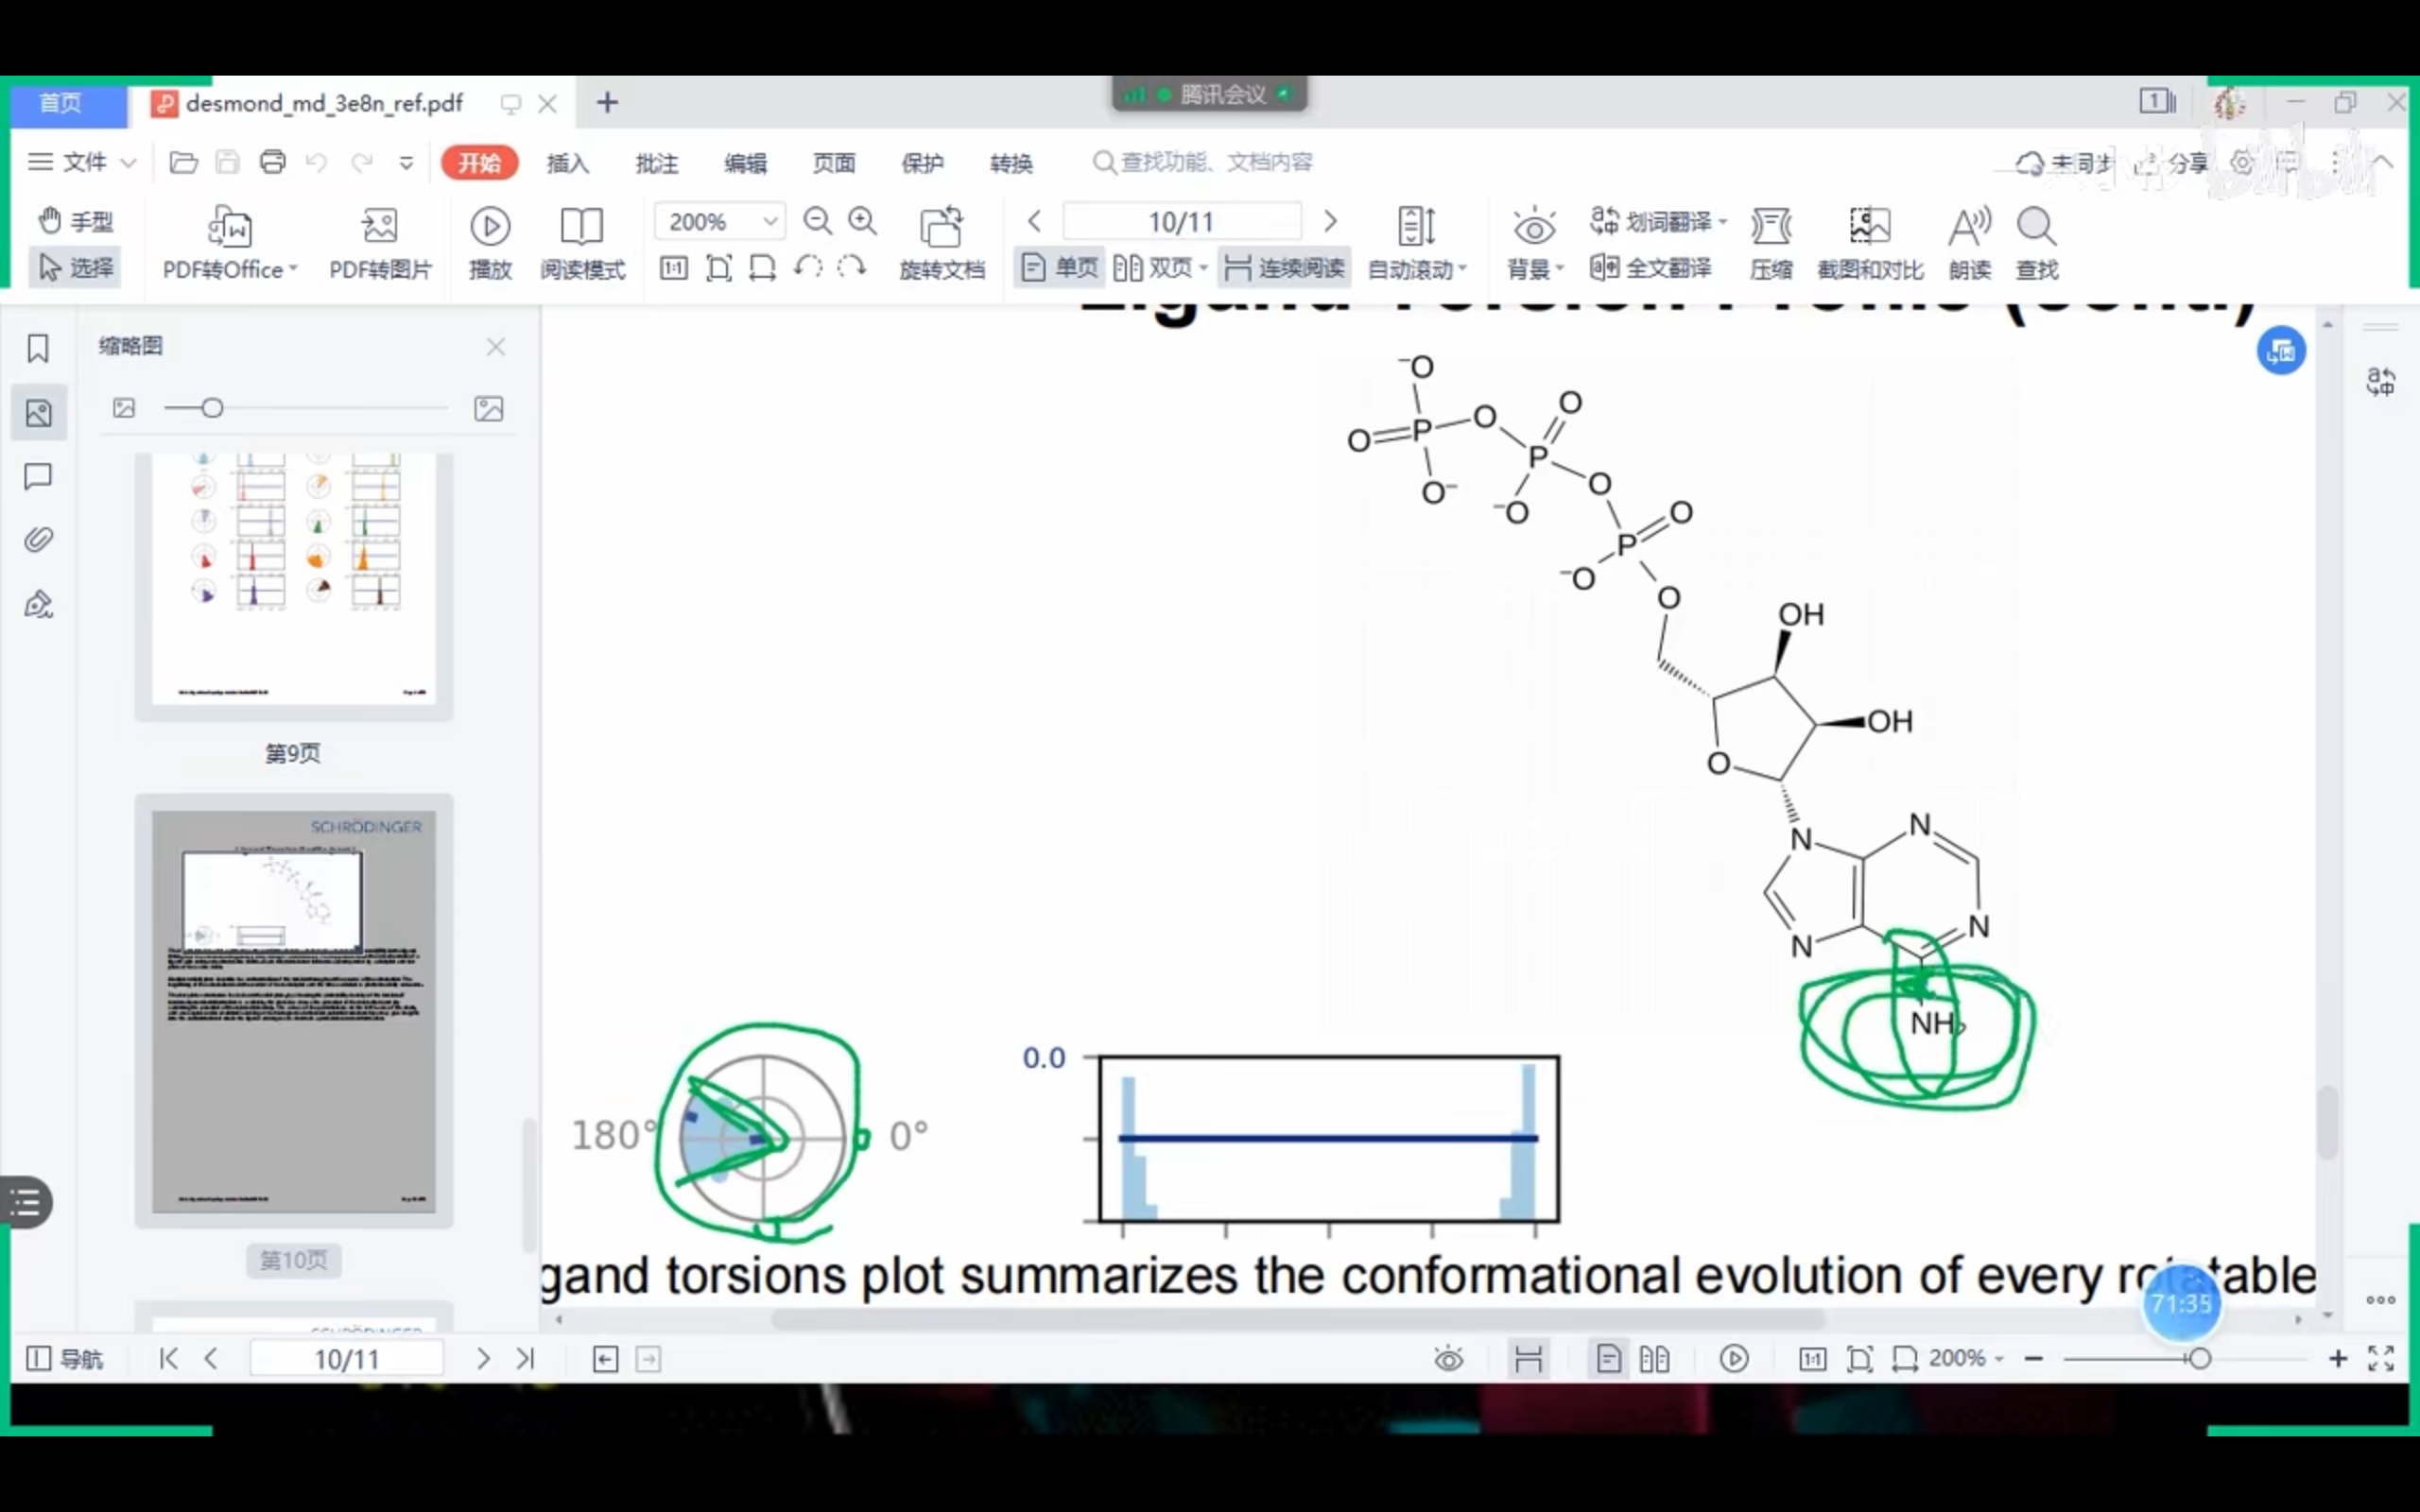Start slideshow with 播放 button

point(490,243)
